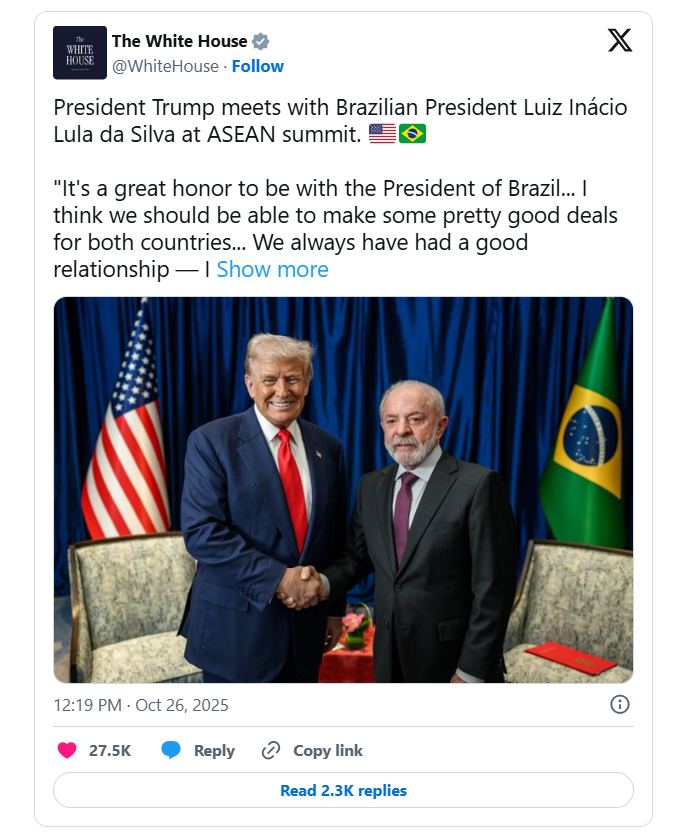Click the reply speech bubble icon
The image size is (692, 839).
pyautogui.click(x=171, y=750)
